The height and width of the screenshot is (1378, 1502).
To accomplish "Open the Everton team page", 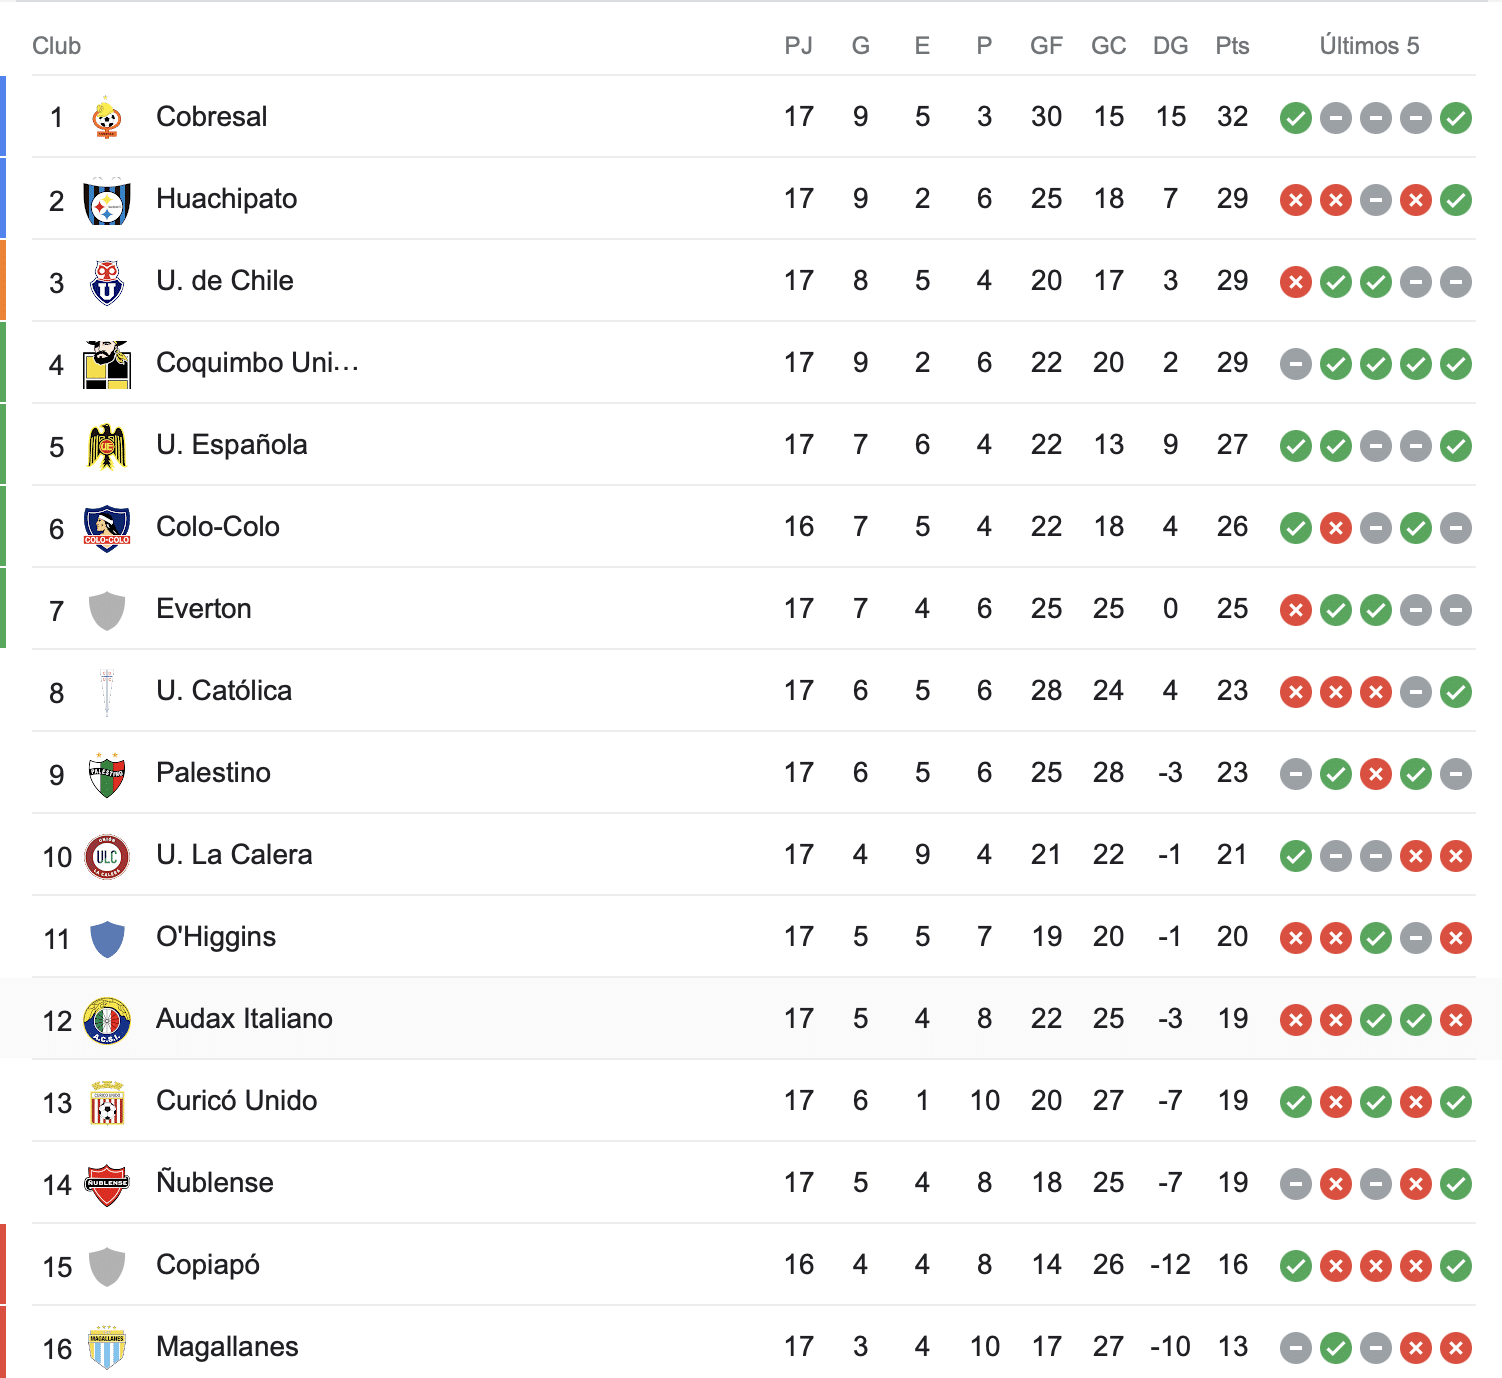I will coord(204,609).
